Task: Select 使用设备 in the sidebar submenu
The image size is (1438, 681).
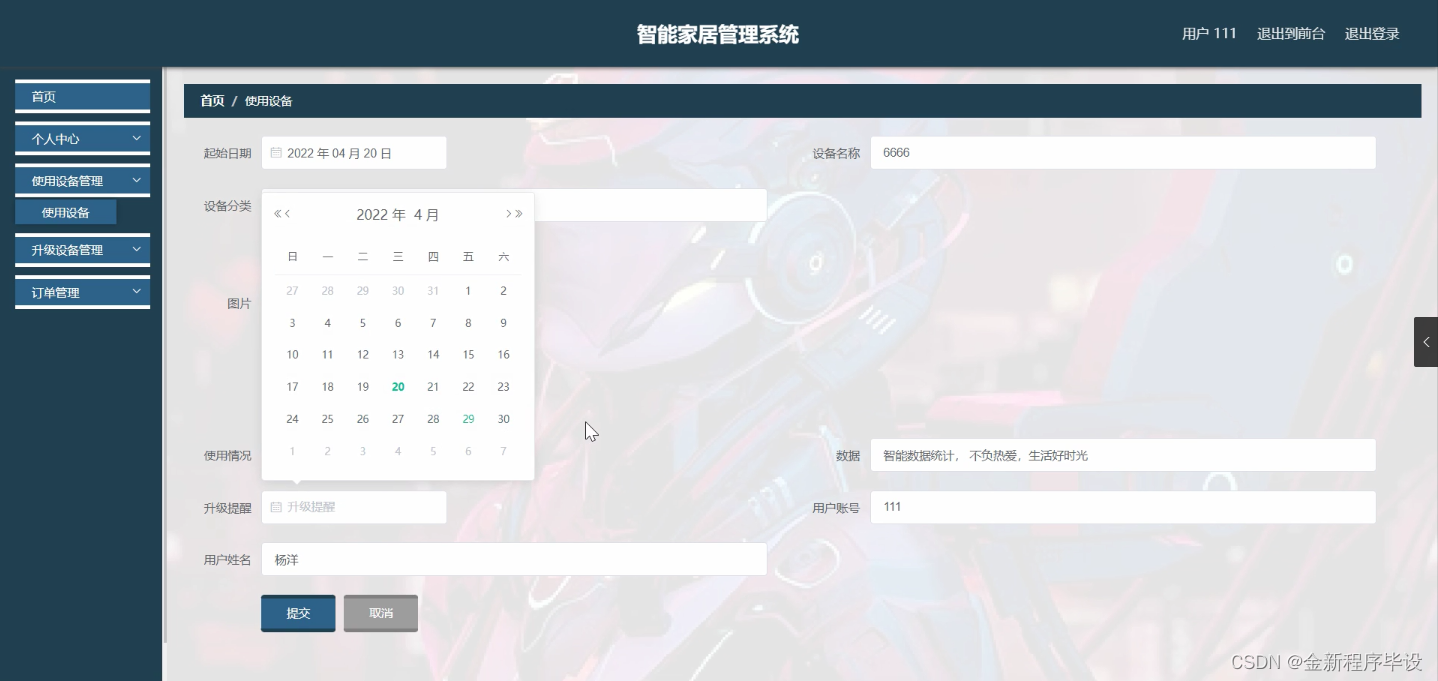Action: (65, 211)
